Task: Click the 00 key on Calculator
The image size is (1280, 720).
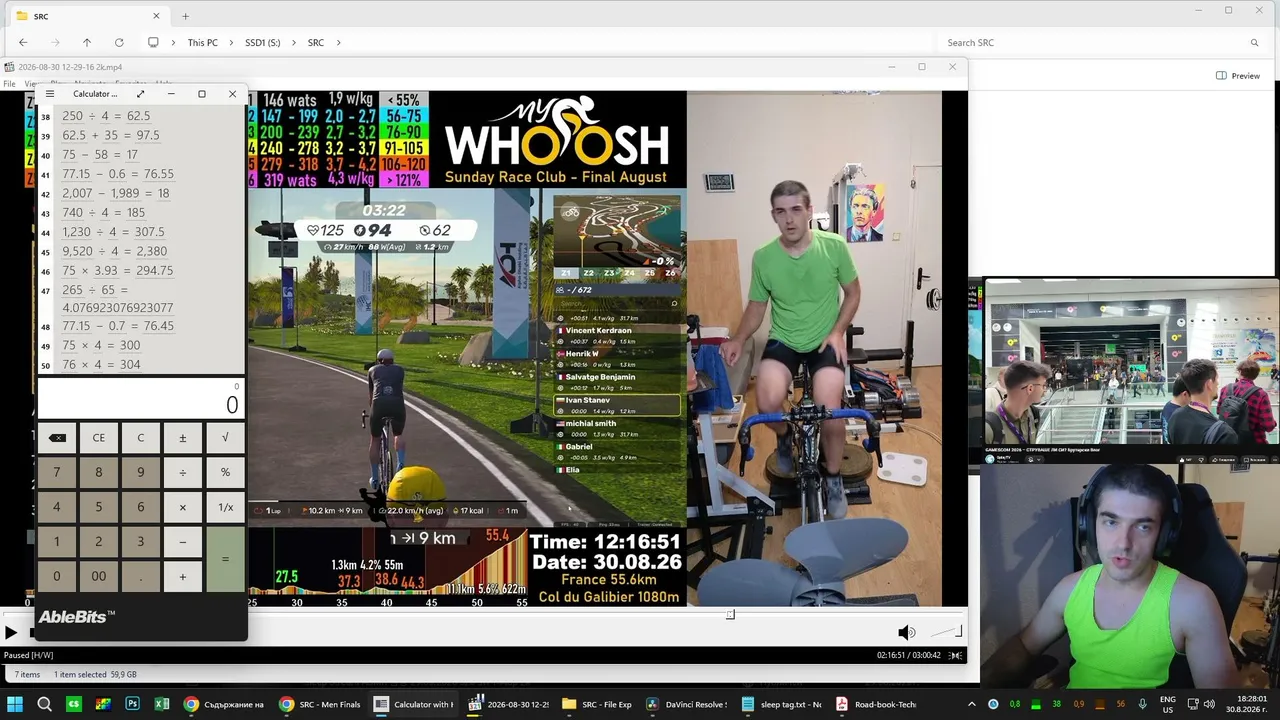Action: point(99,576)
